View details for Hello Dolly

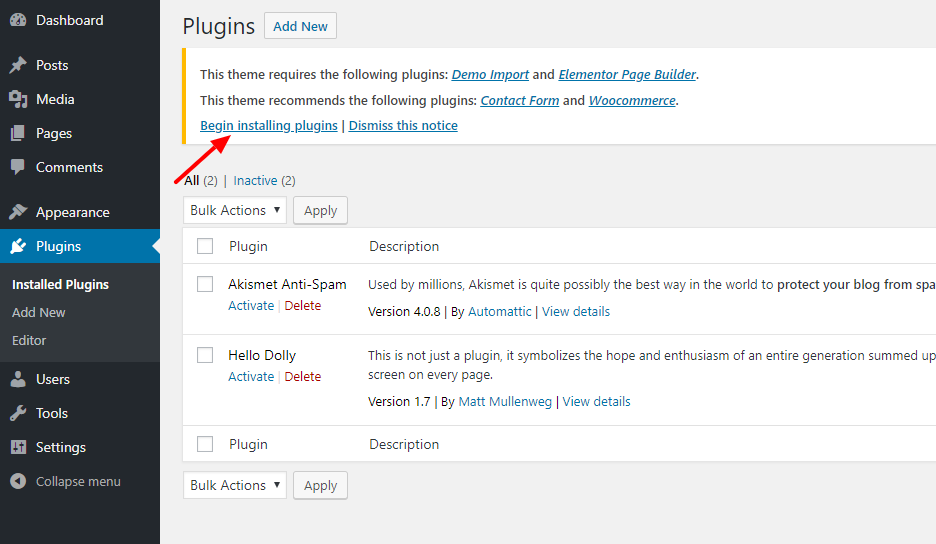point(596,401)
